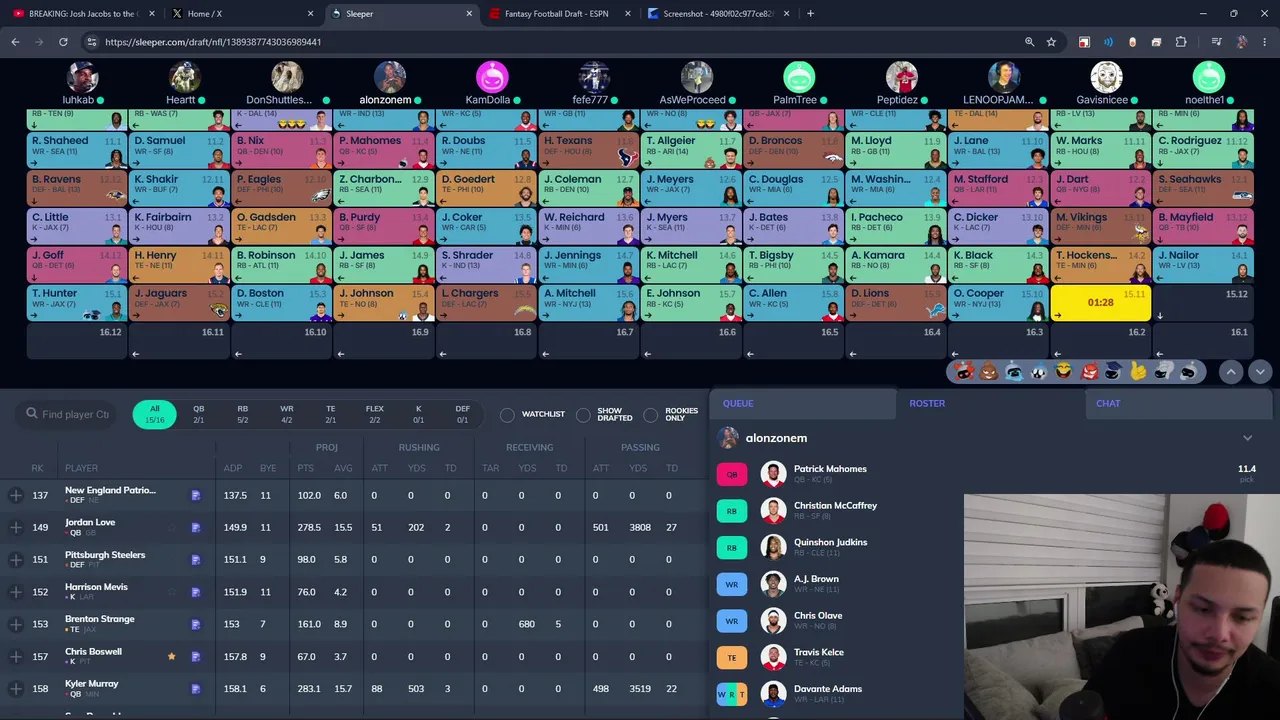
Task: Open the alonzonem manager avatar on the draft board
Action: click(390, 77)
